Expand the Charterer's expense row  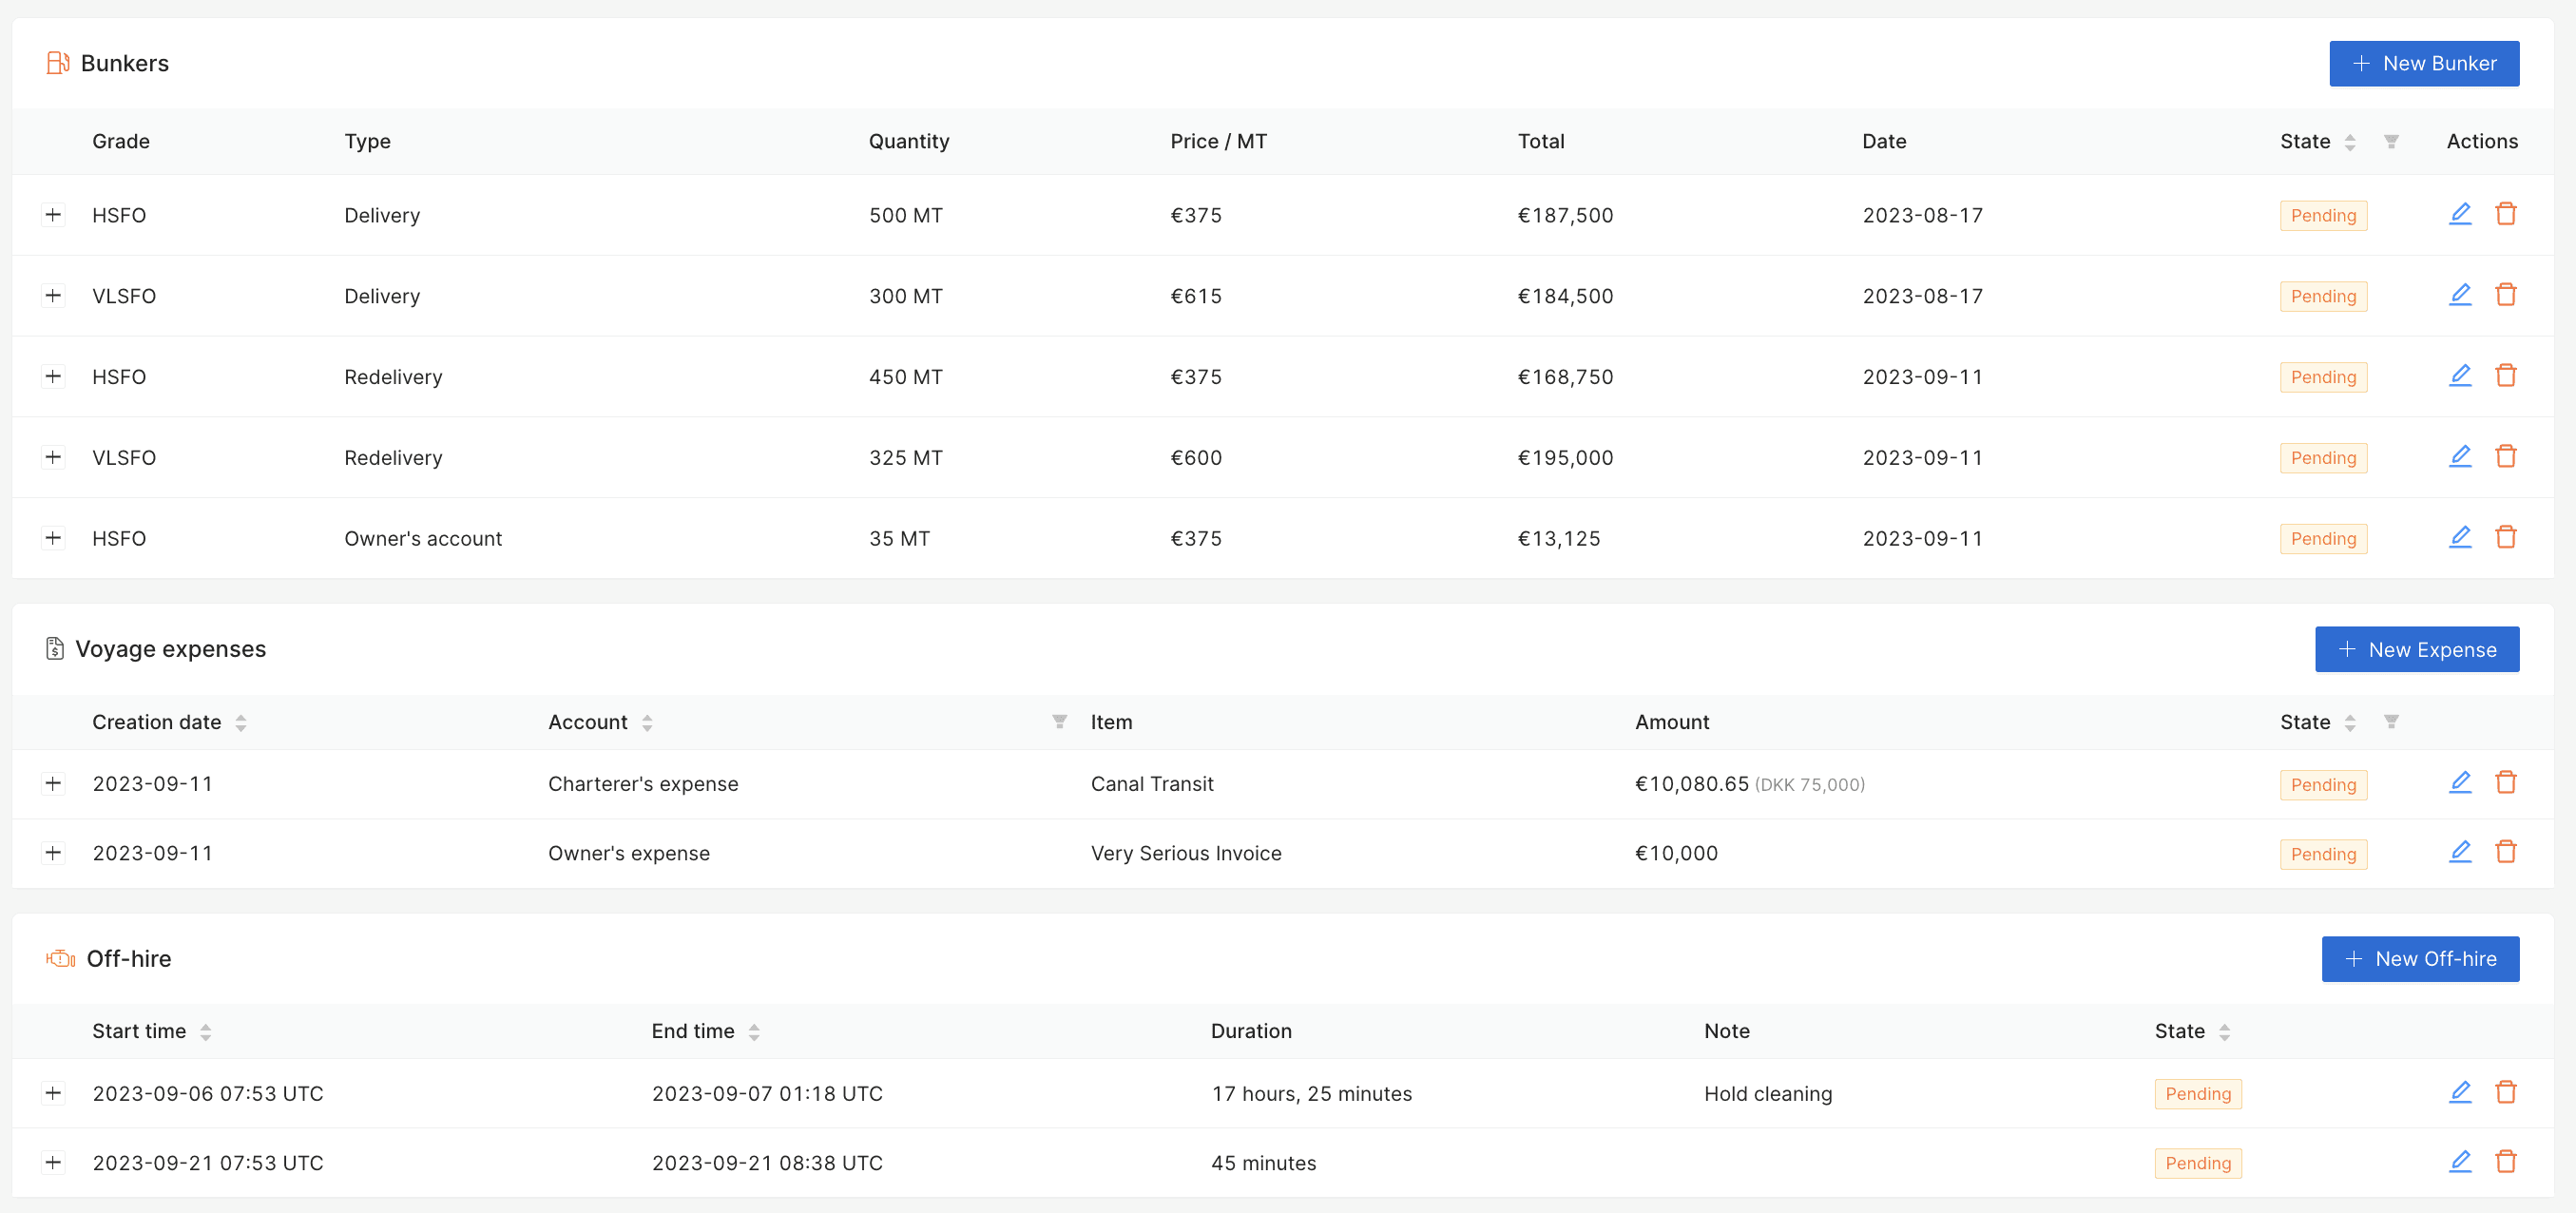coord(53,783)
